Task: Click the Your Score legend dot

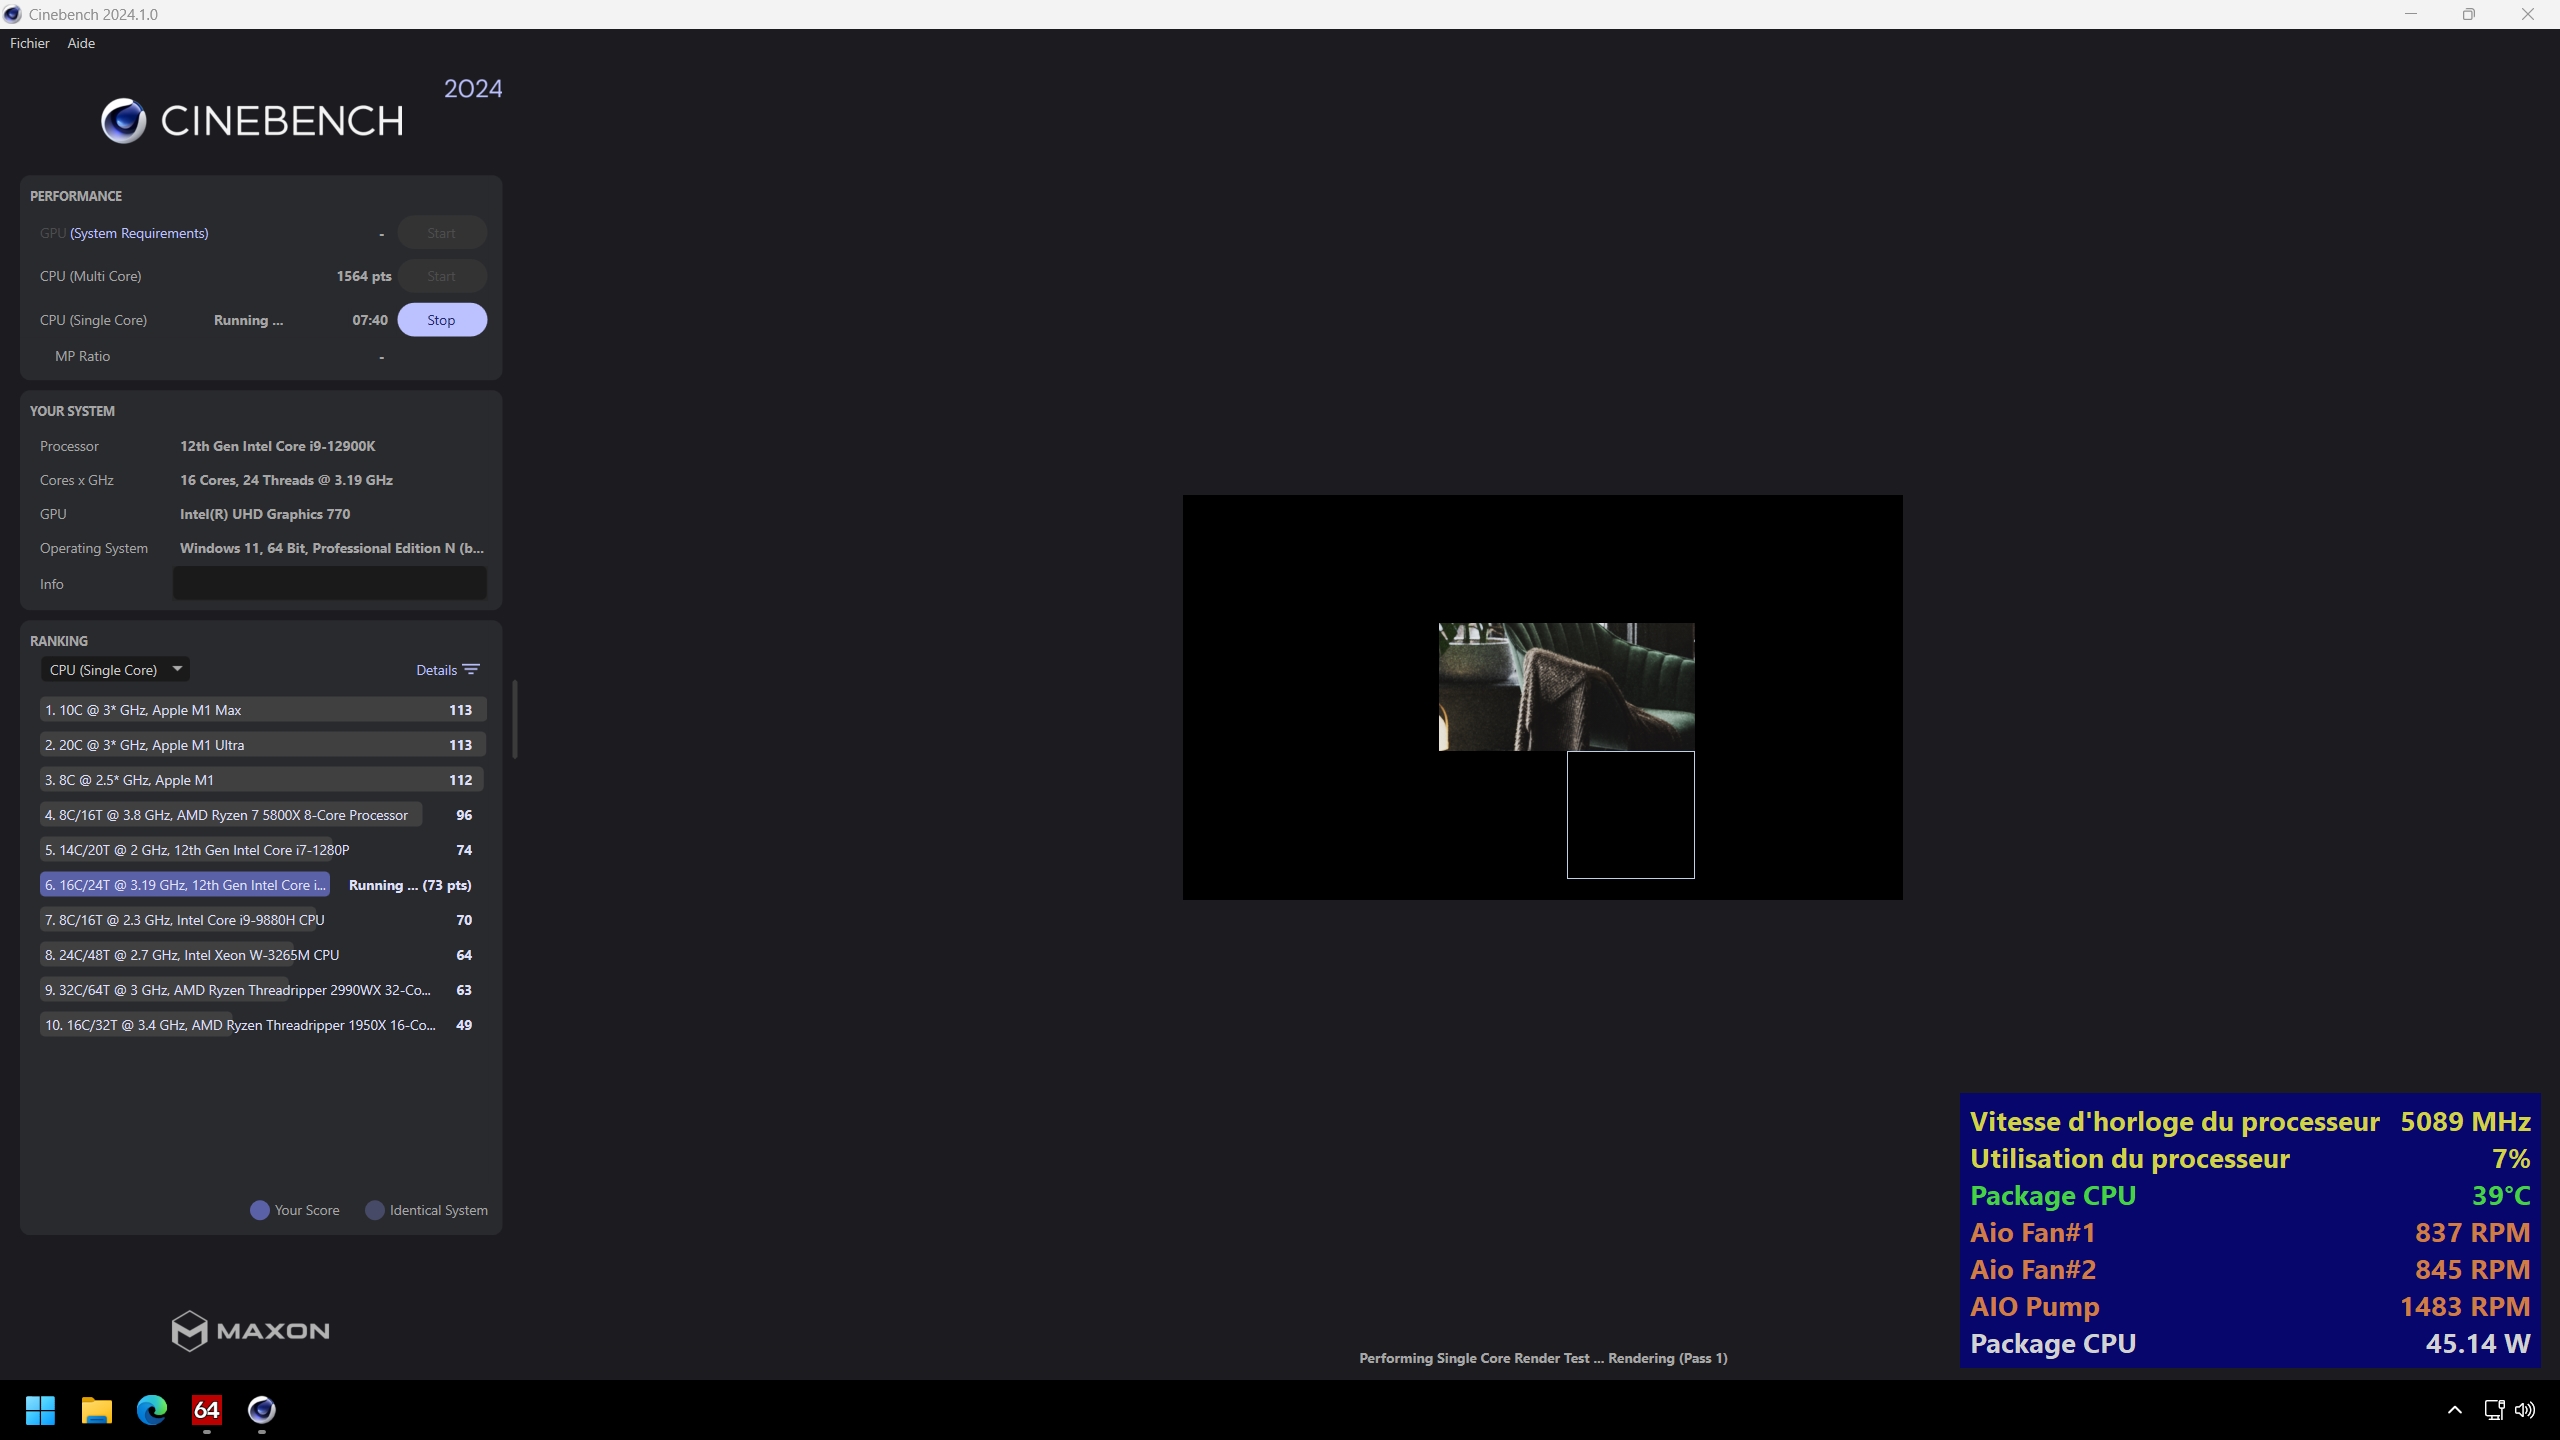Action: click(x=260, y=1210)
